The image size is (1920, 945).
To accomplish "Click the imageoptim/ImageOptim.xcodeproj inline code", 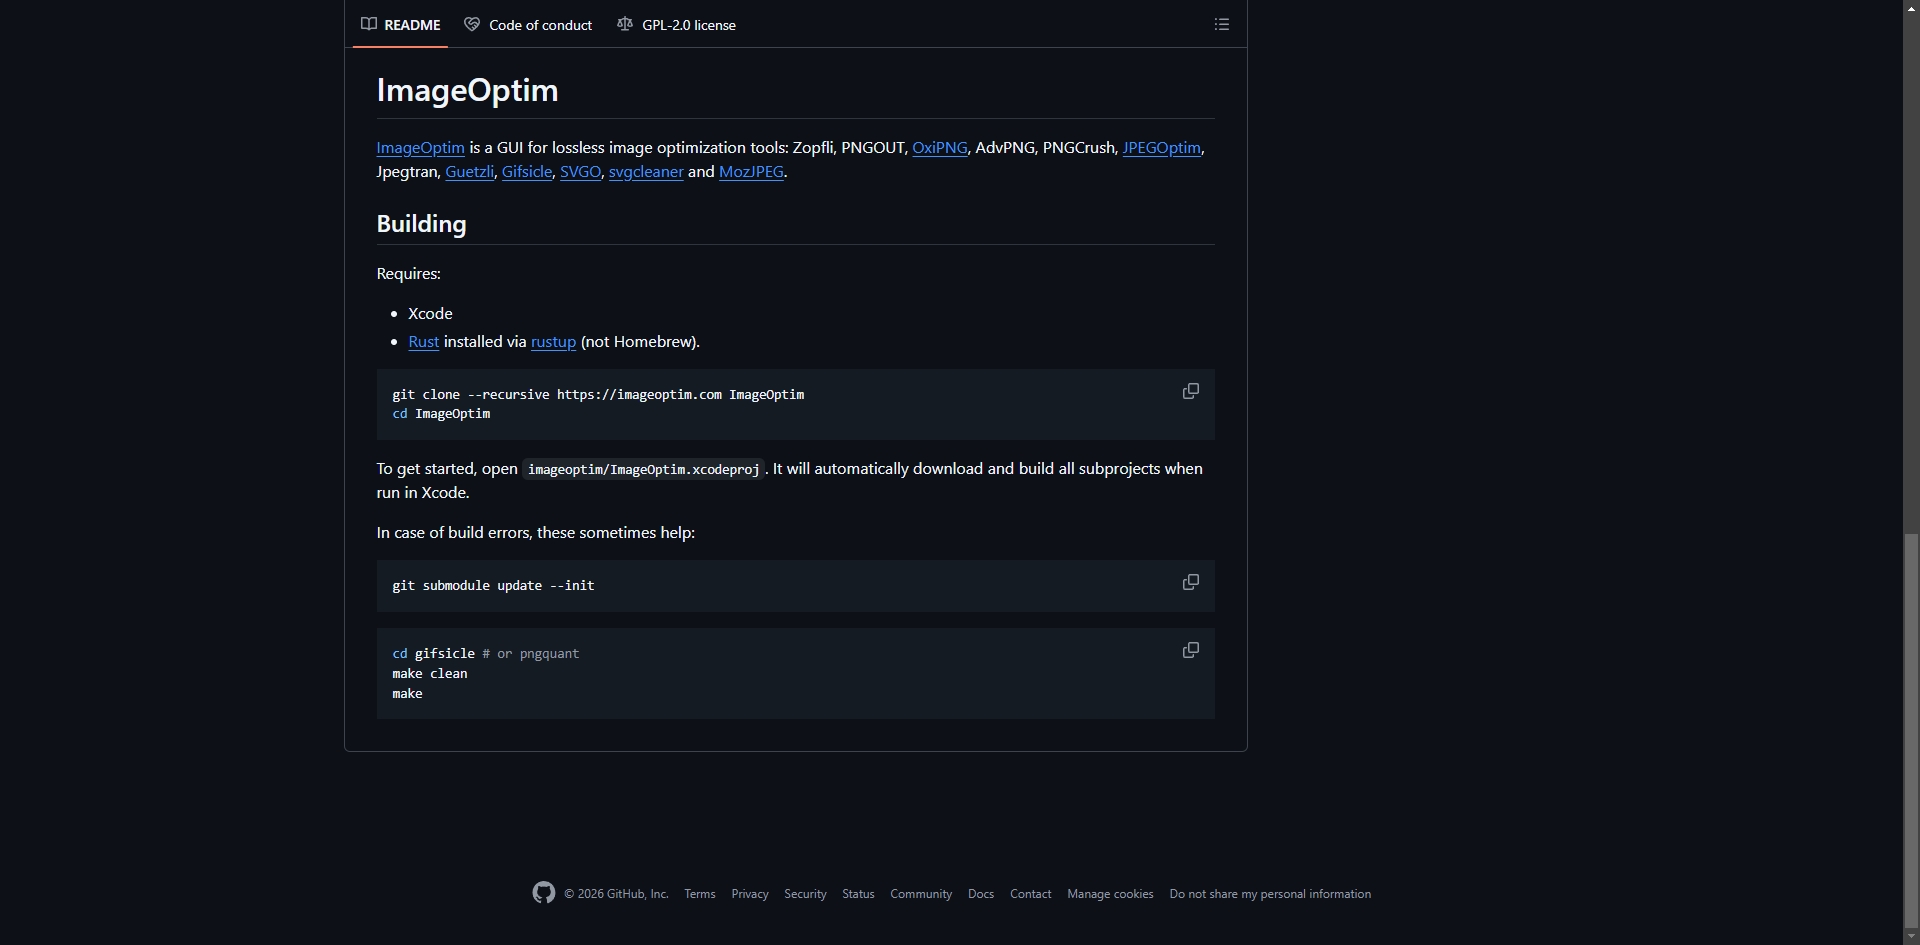I will pos(643,469).
